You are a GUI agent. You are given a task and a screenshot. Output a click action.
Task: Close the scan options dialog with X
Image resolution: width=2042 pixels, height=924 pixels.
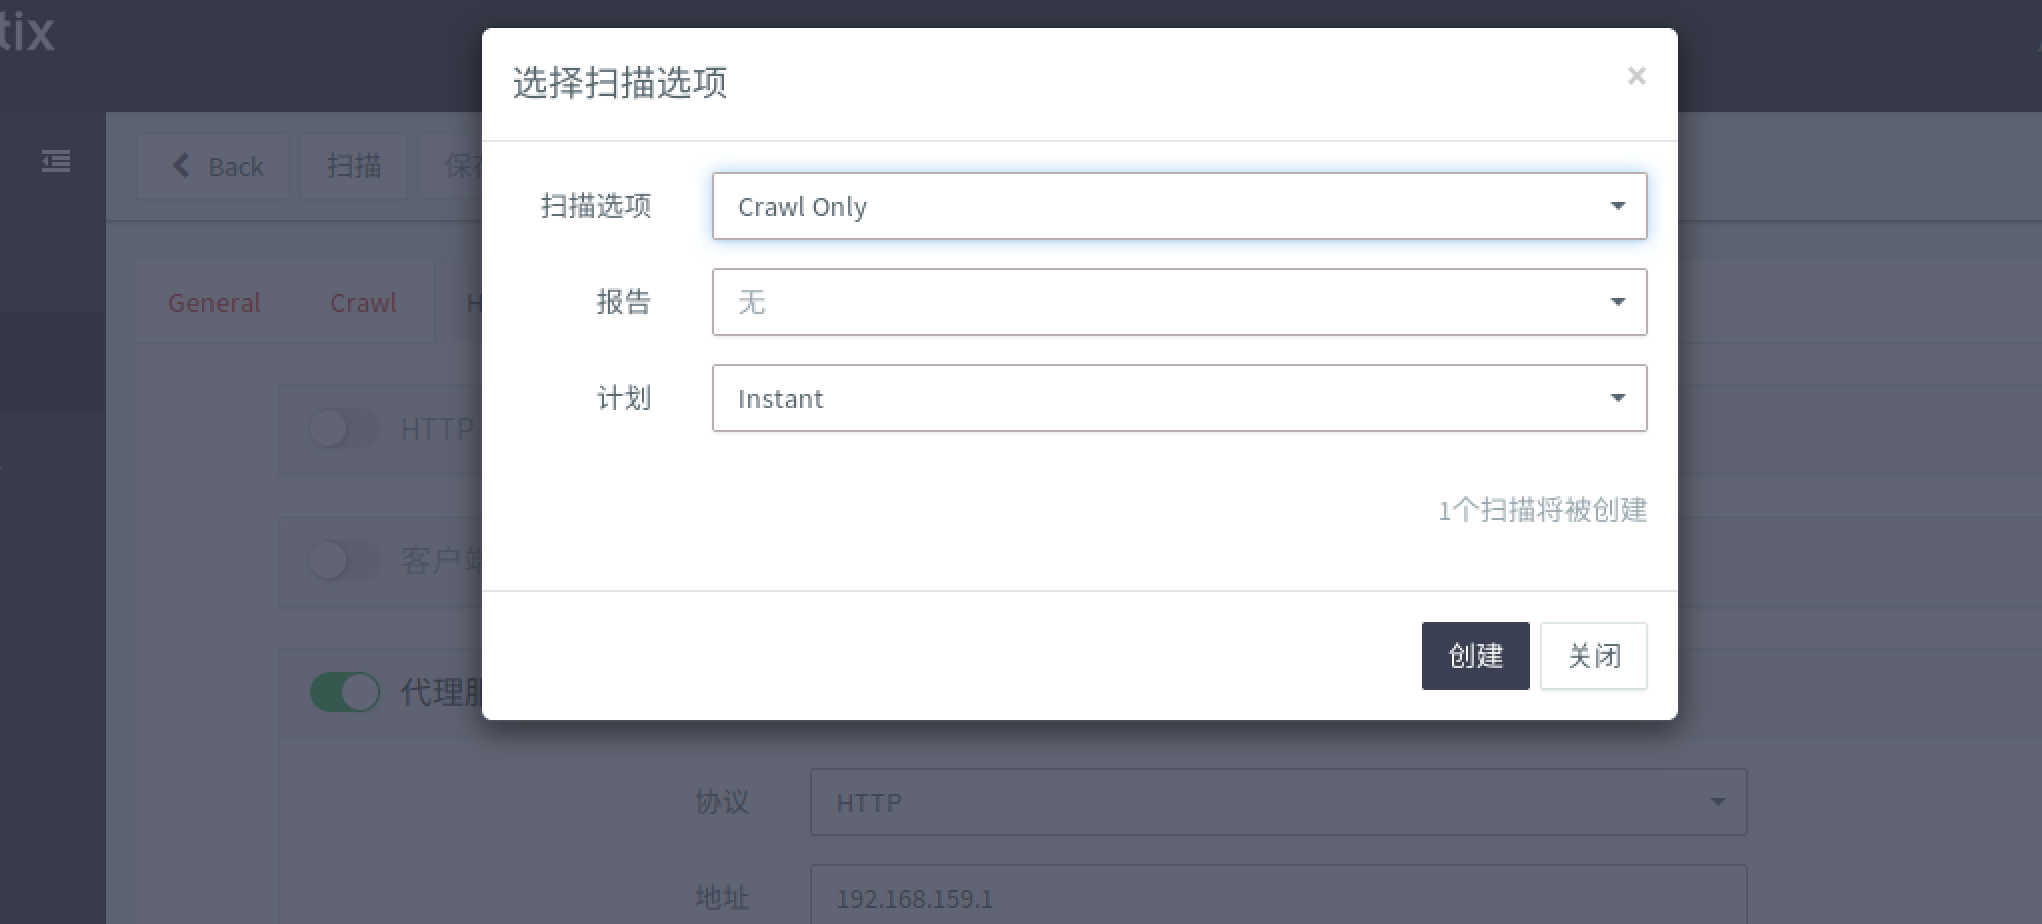(1636, 76)
